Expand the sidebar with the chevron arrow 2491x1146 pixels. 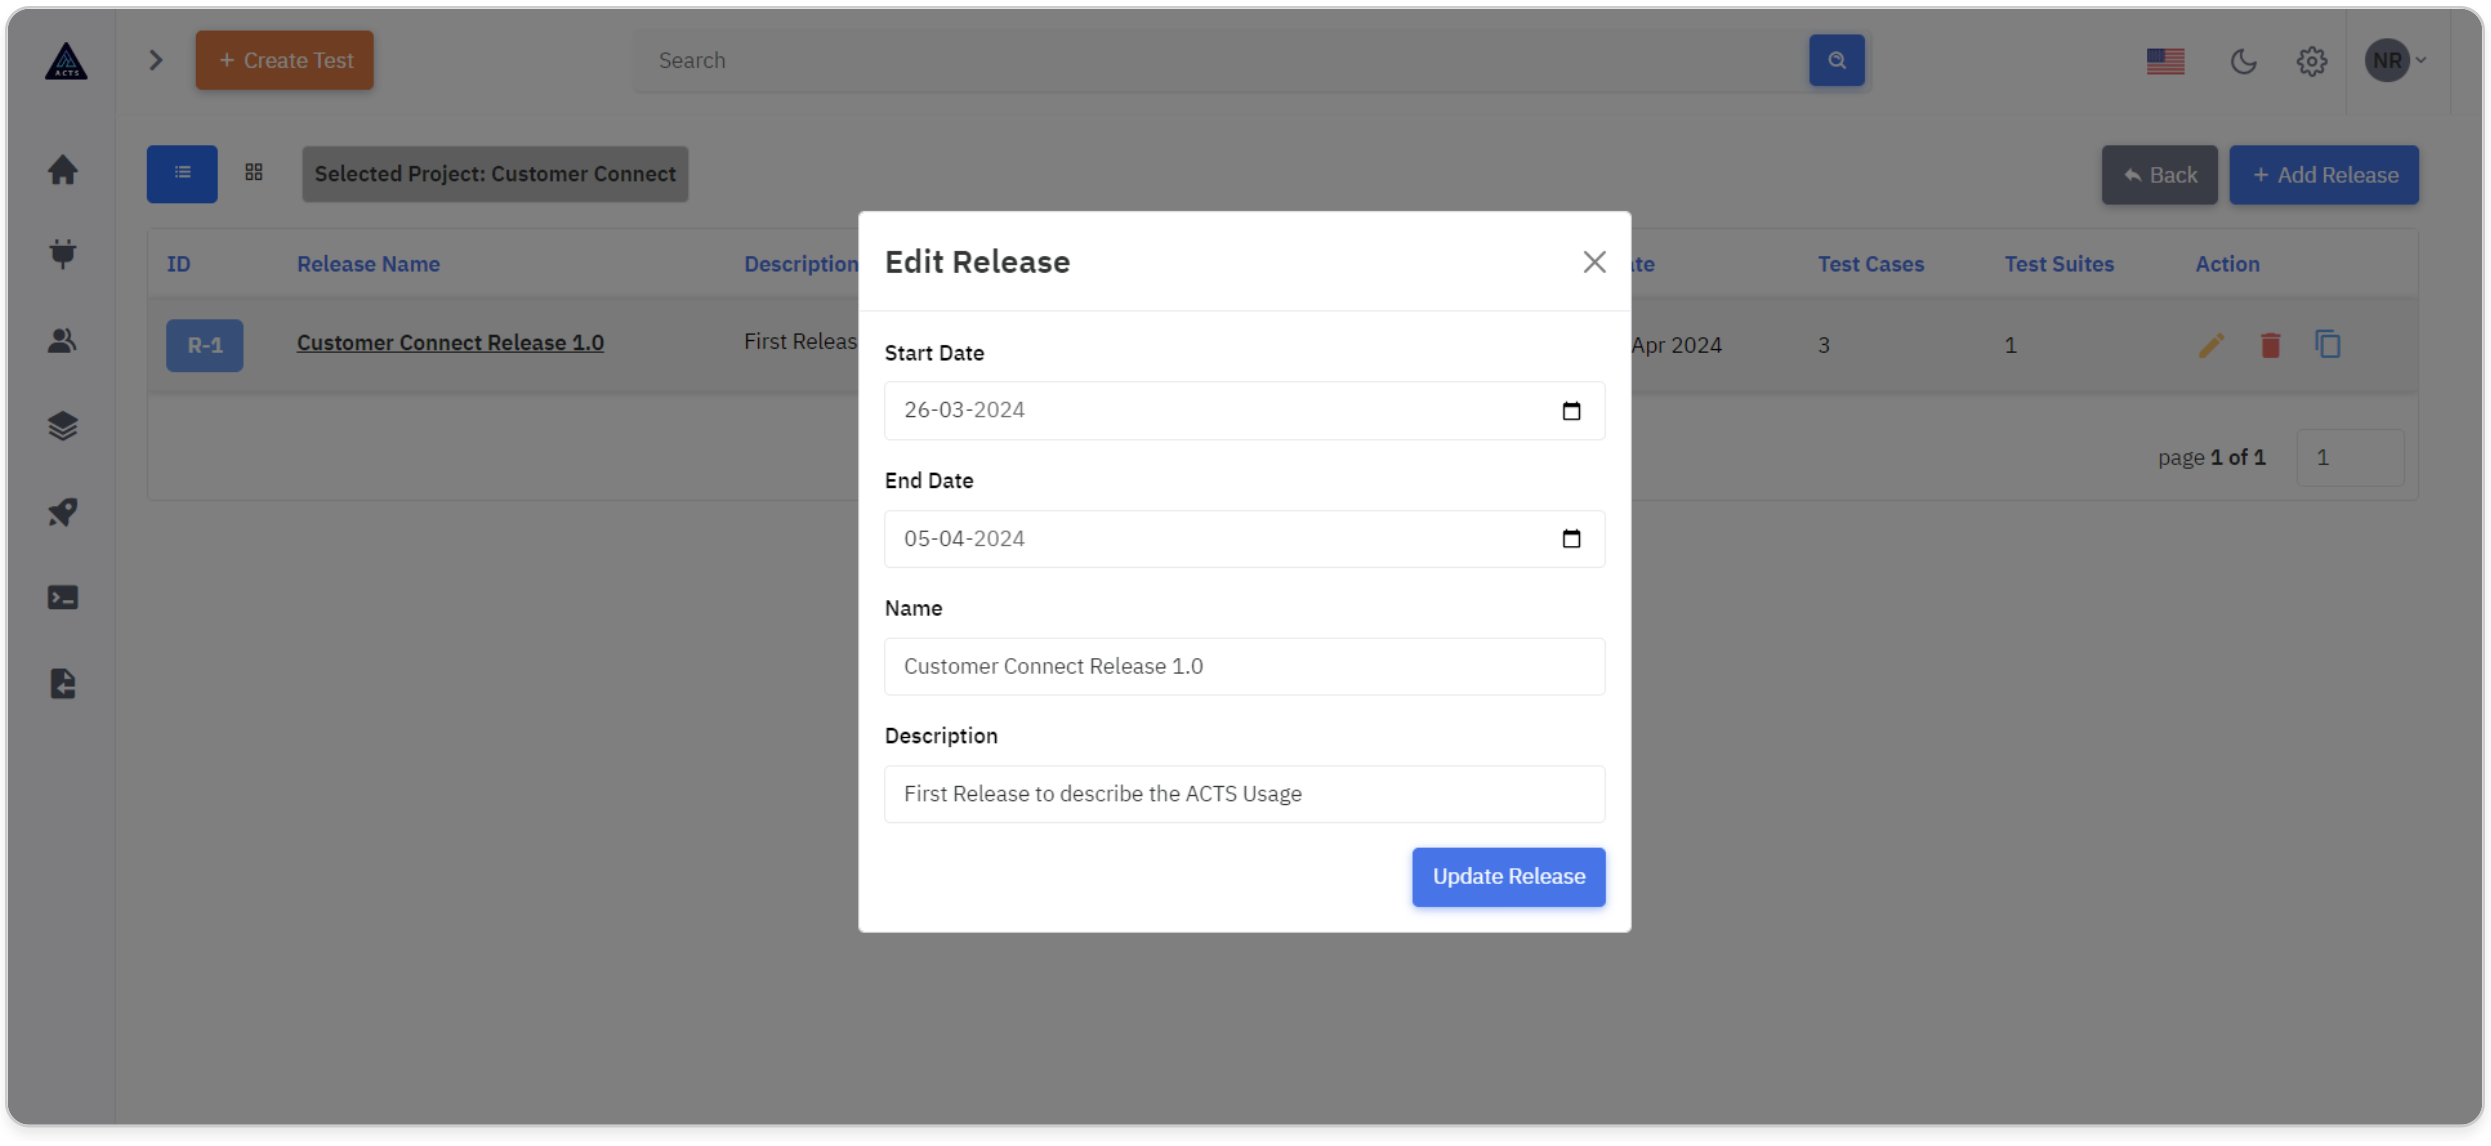156,60
